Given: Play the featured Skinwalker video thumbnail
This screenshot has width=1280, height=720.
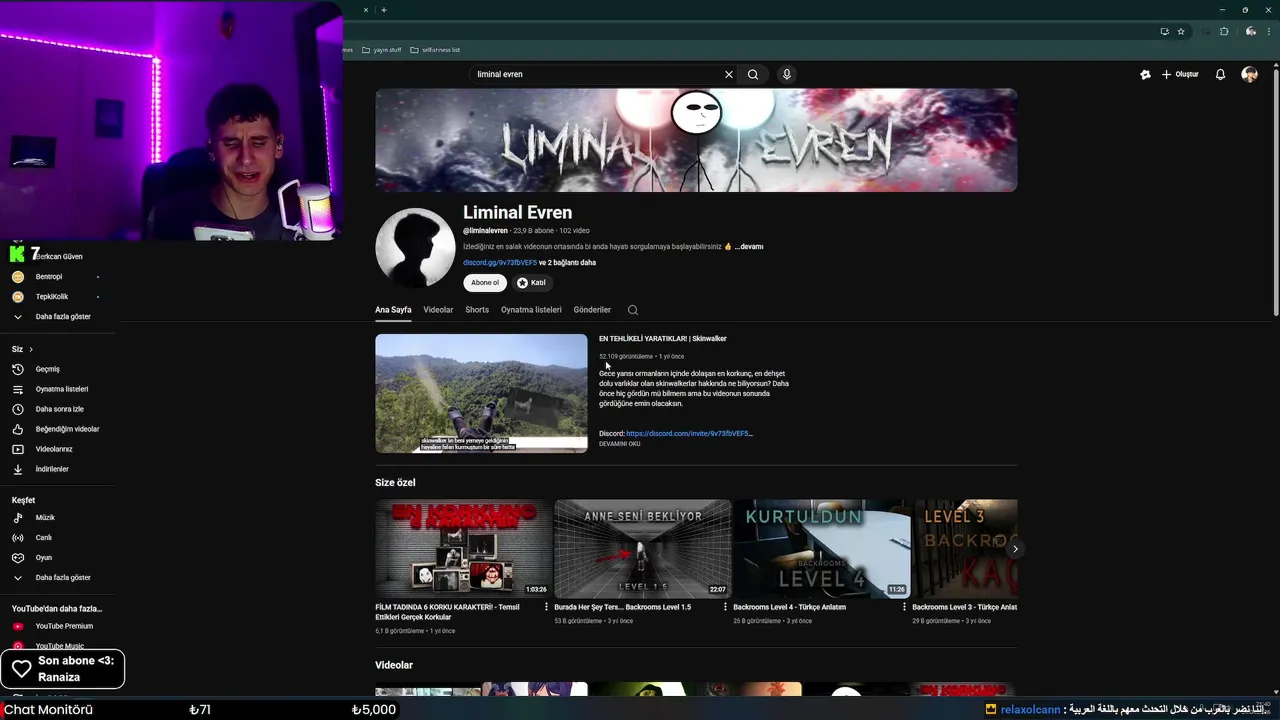Looking at the screenshot, I should click(x=481, y=393).
